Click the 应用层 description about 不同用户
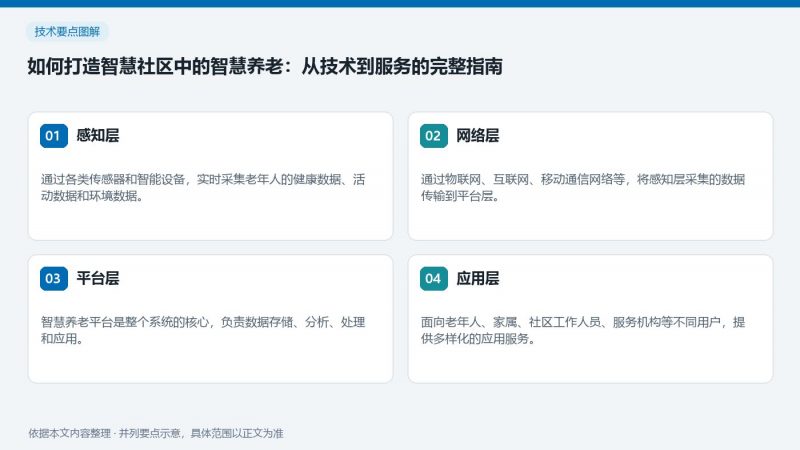This screenshot has height=450, width=800. click(x=583, y=331)
